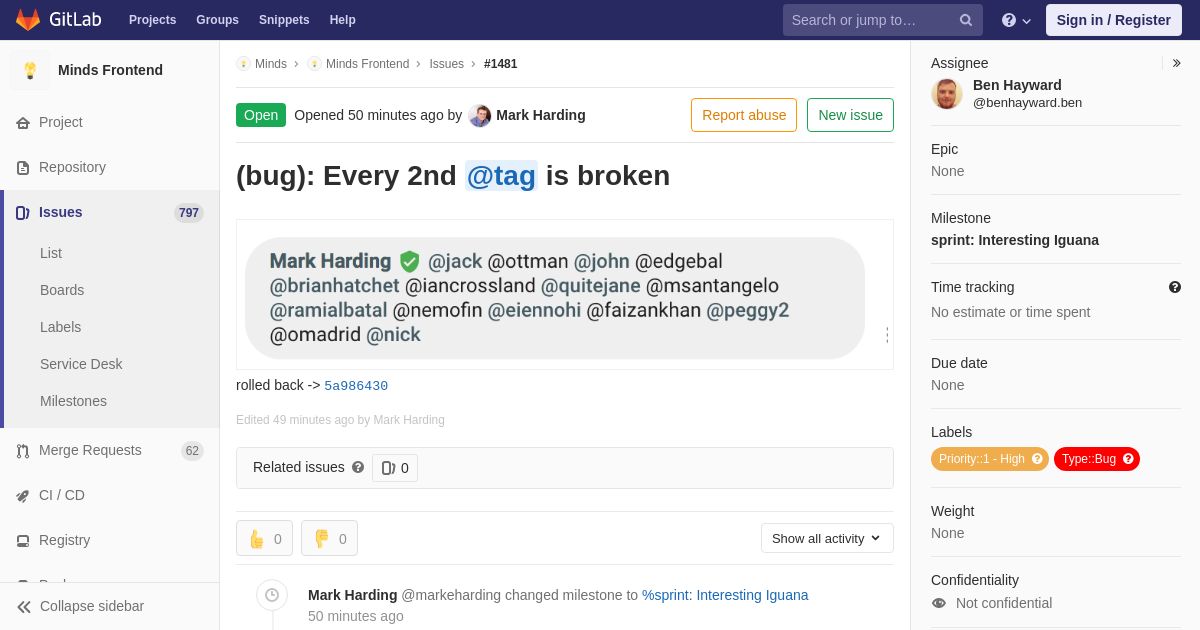Click the @tag mention in the title
This screenshot has height=630, width=1200.
click(x=501, y=176)
